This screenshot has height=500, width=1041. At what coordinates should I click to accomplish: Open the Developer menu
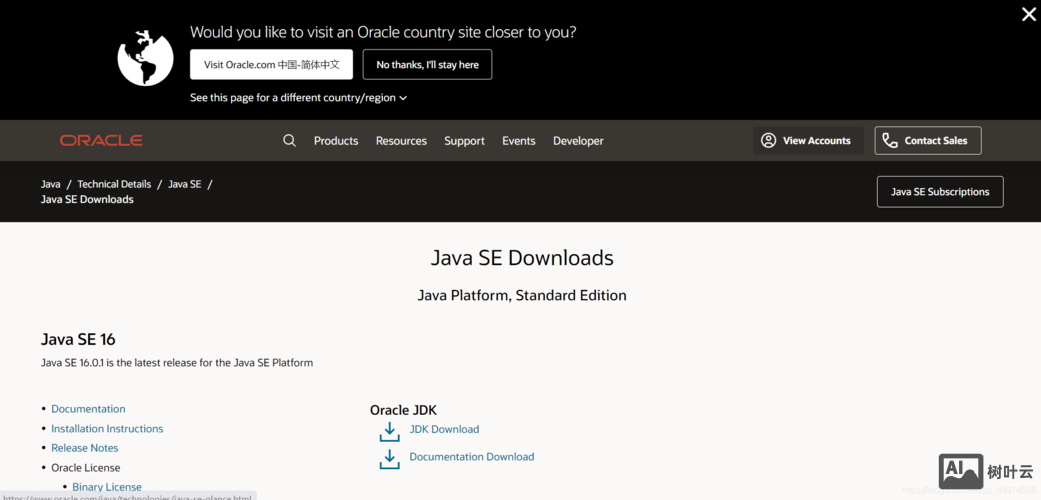coord(578,141)
